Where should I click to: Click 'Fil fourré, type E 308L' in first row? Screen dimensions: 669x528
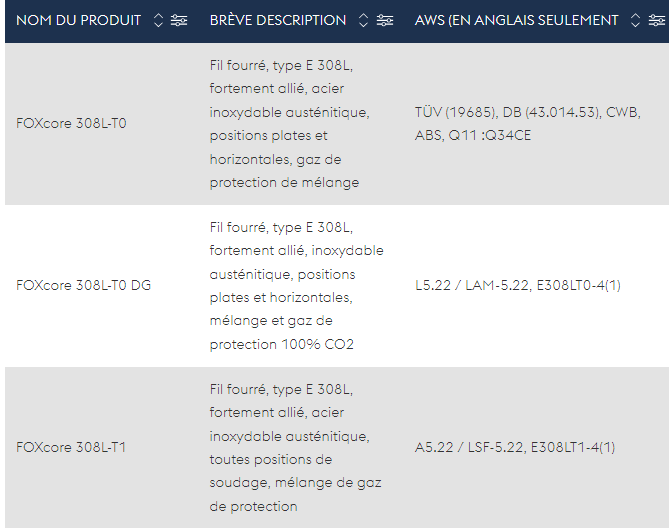(x=281, y=65)
